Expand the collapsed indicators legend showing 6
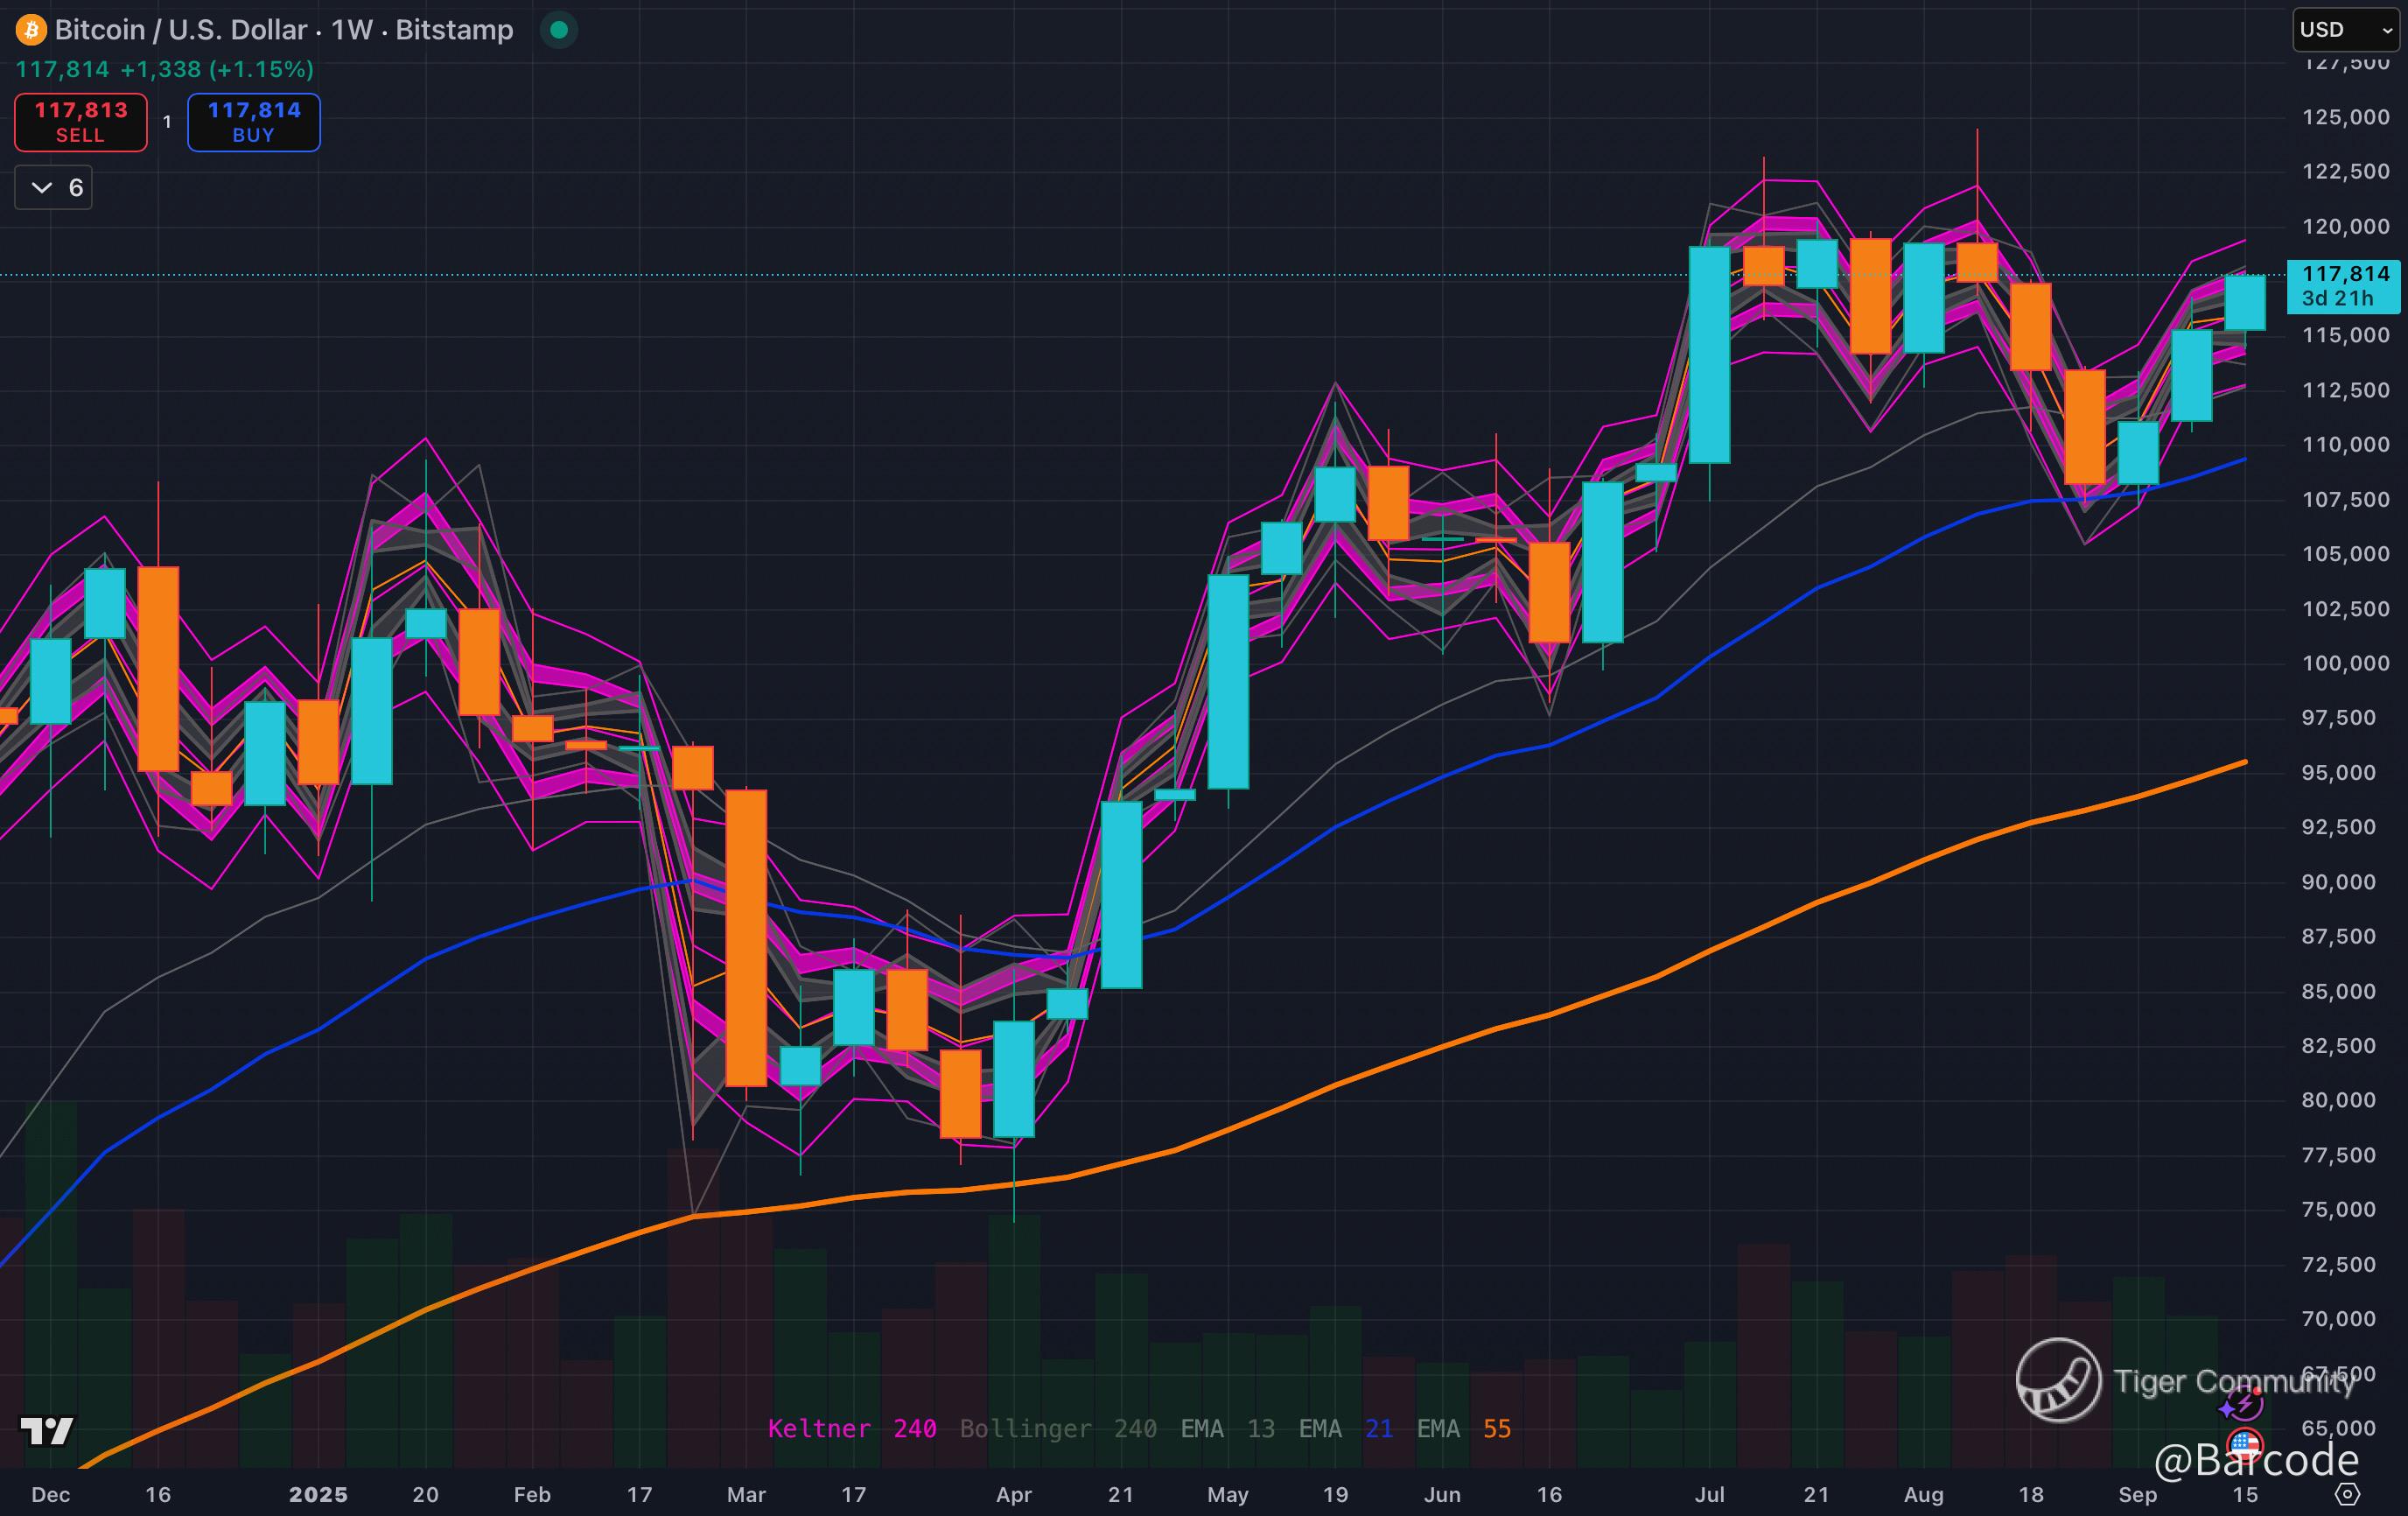The height and width of the screenshot is (1516, 2408). pos(54,188)
